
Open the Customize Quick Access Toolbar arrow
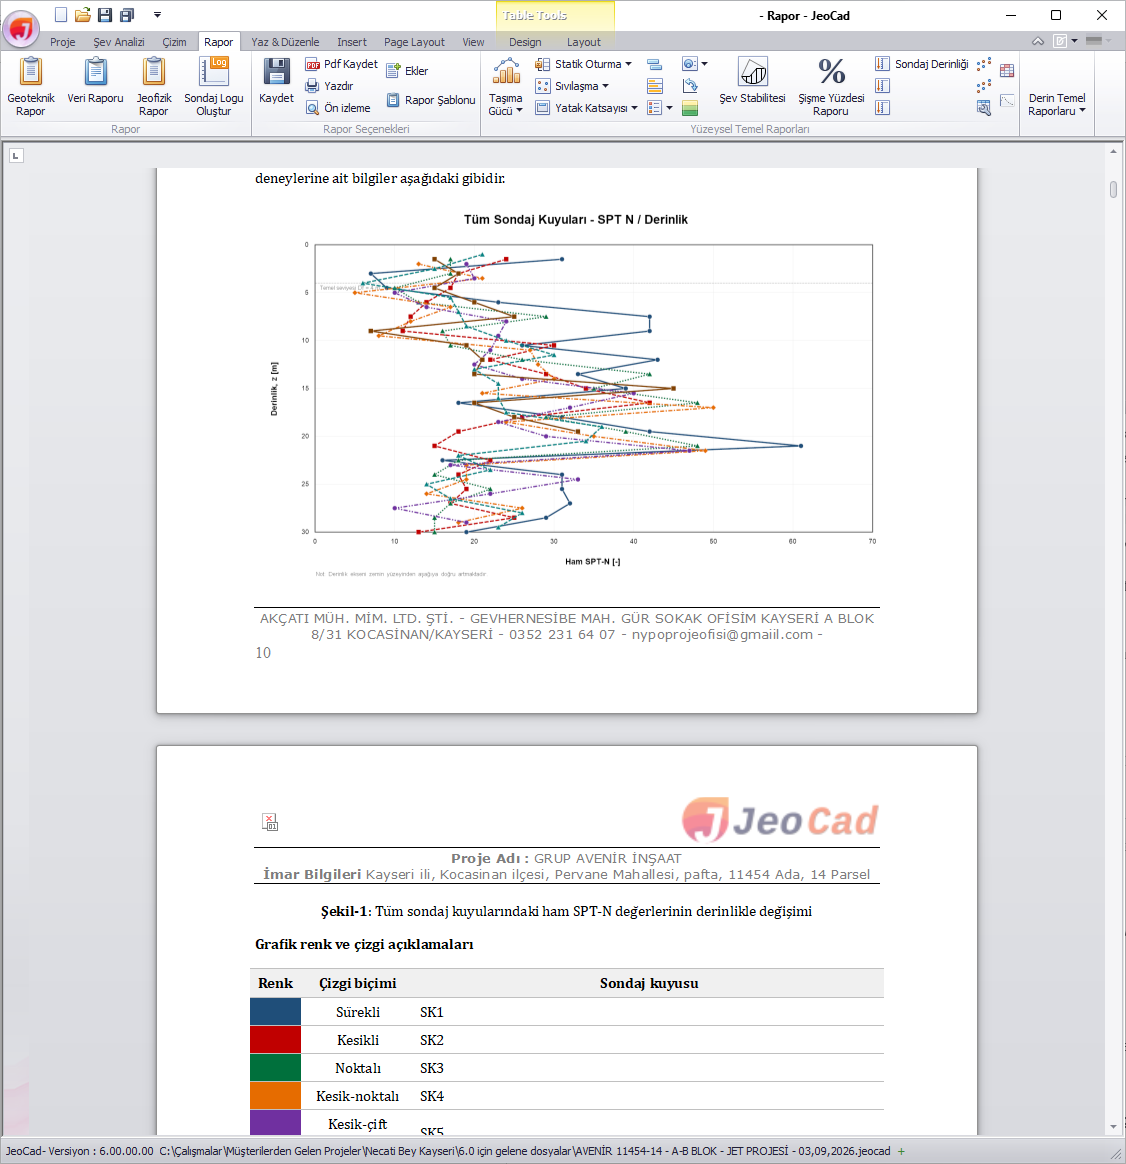tap(157, 15)
